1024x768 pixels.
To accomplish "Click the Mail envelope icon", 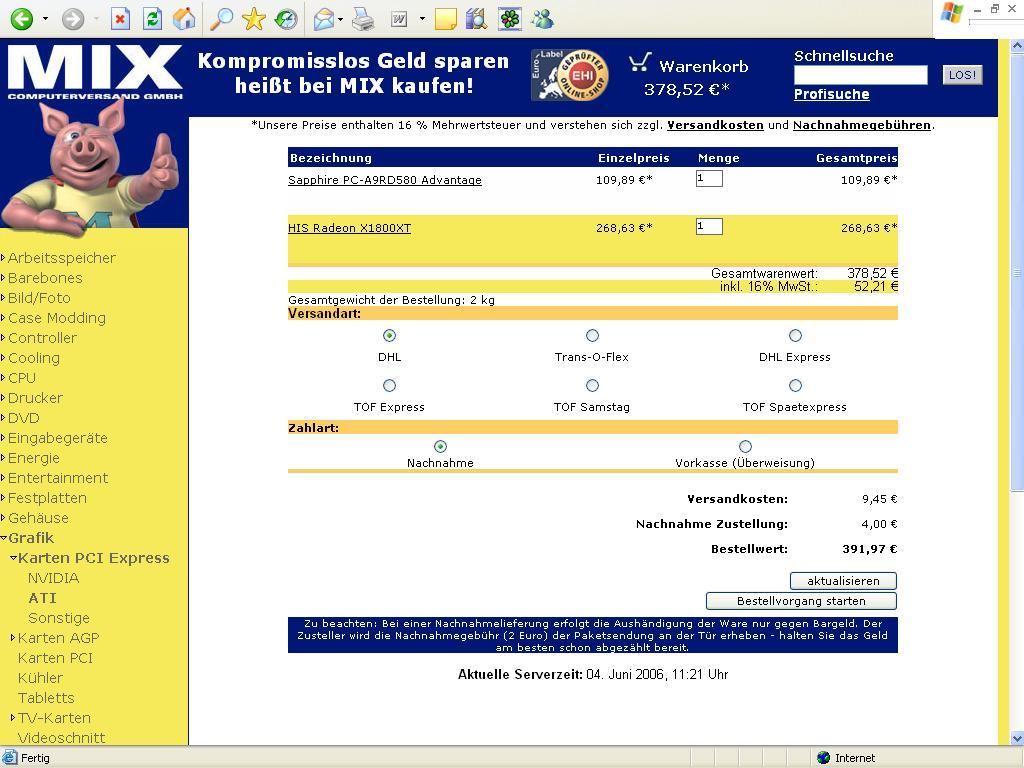I will [x=324, y=20].
